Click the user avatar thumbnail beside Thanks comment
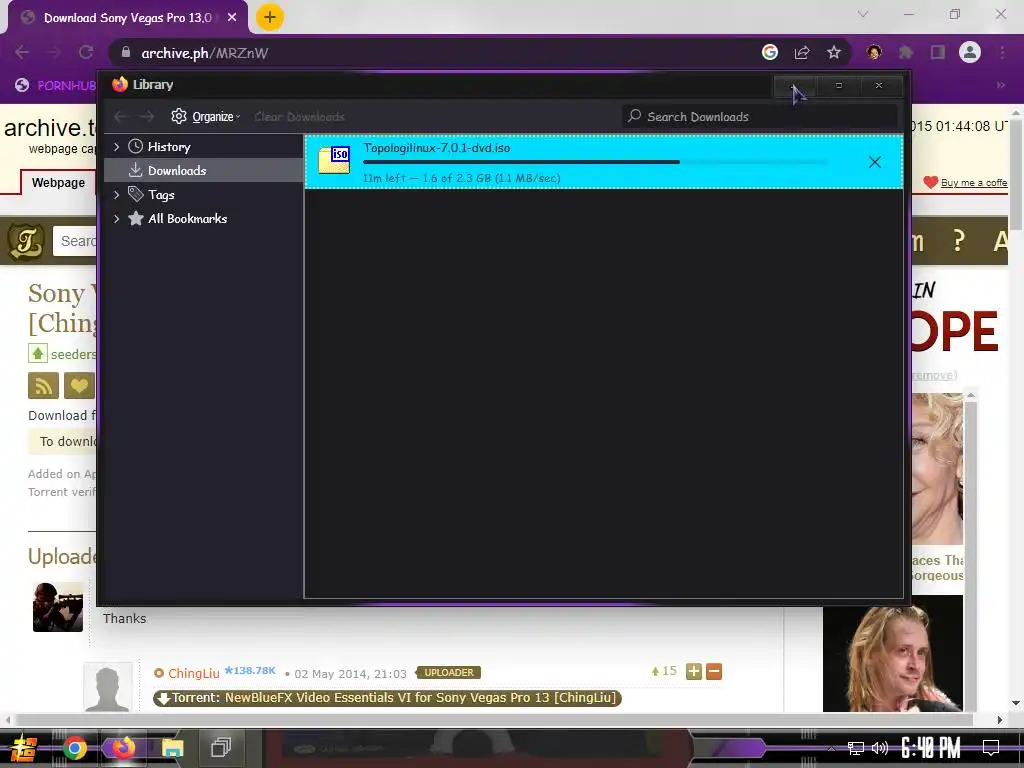This screenshot has width=1024, height=768. click(x=58, y=607)
